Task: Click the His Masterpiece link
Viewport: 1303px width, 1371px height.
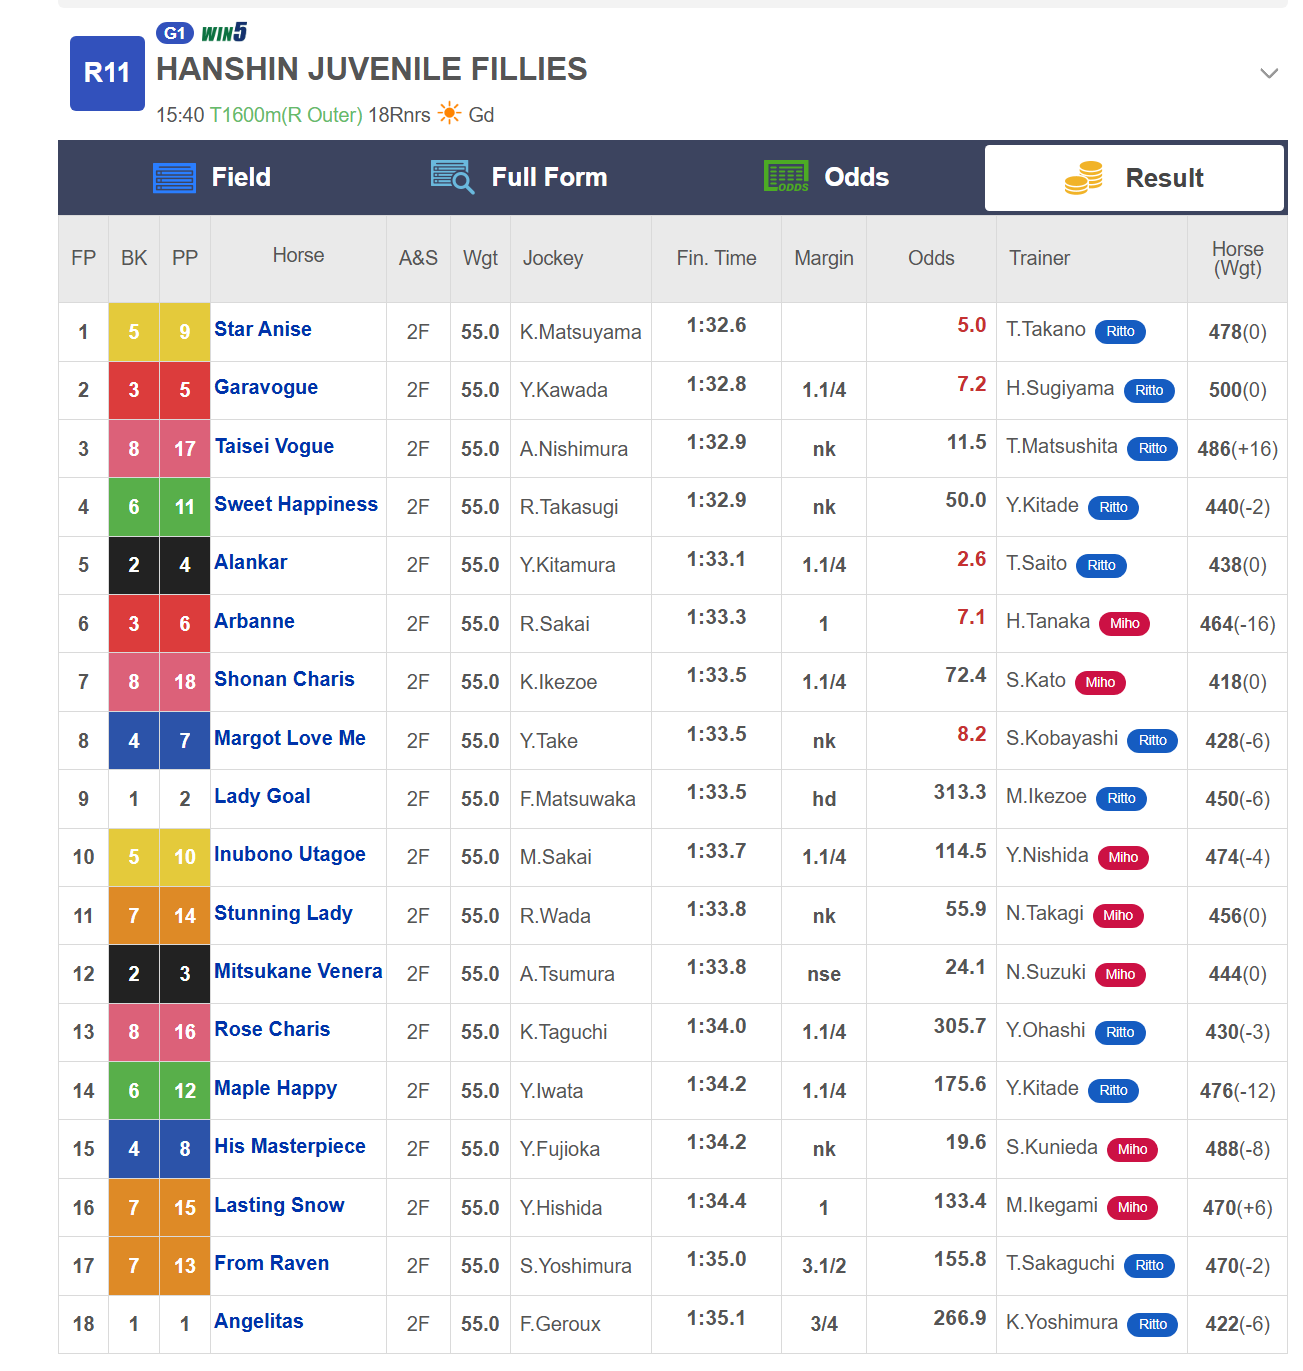Action: [x=290, y=1146]
